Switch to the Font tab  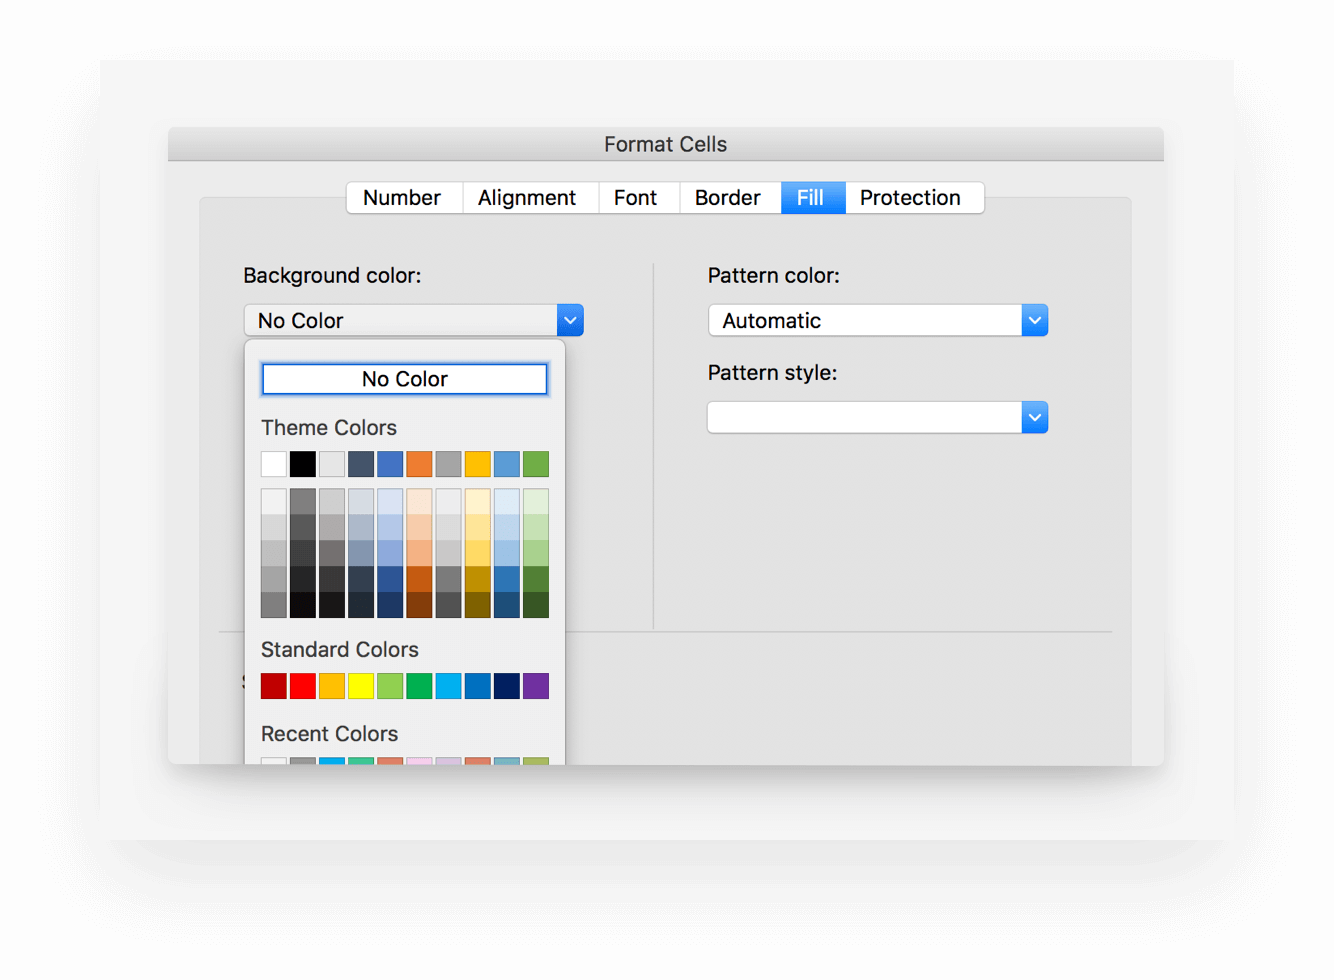point(637,197)
